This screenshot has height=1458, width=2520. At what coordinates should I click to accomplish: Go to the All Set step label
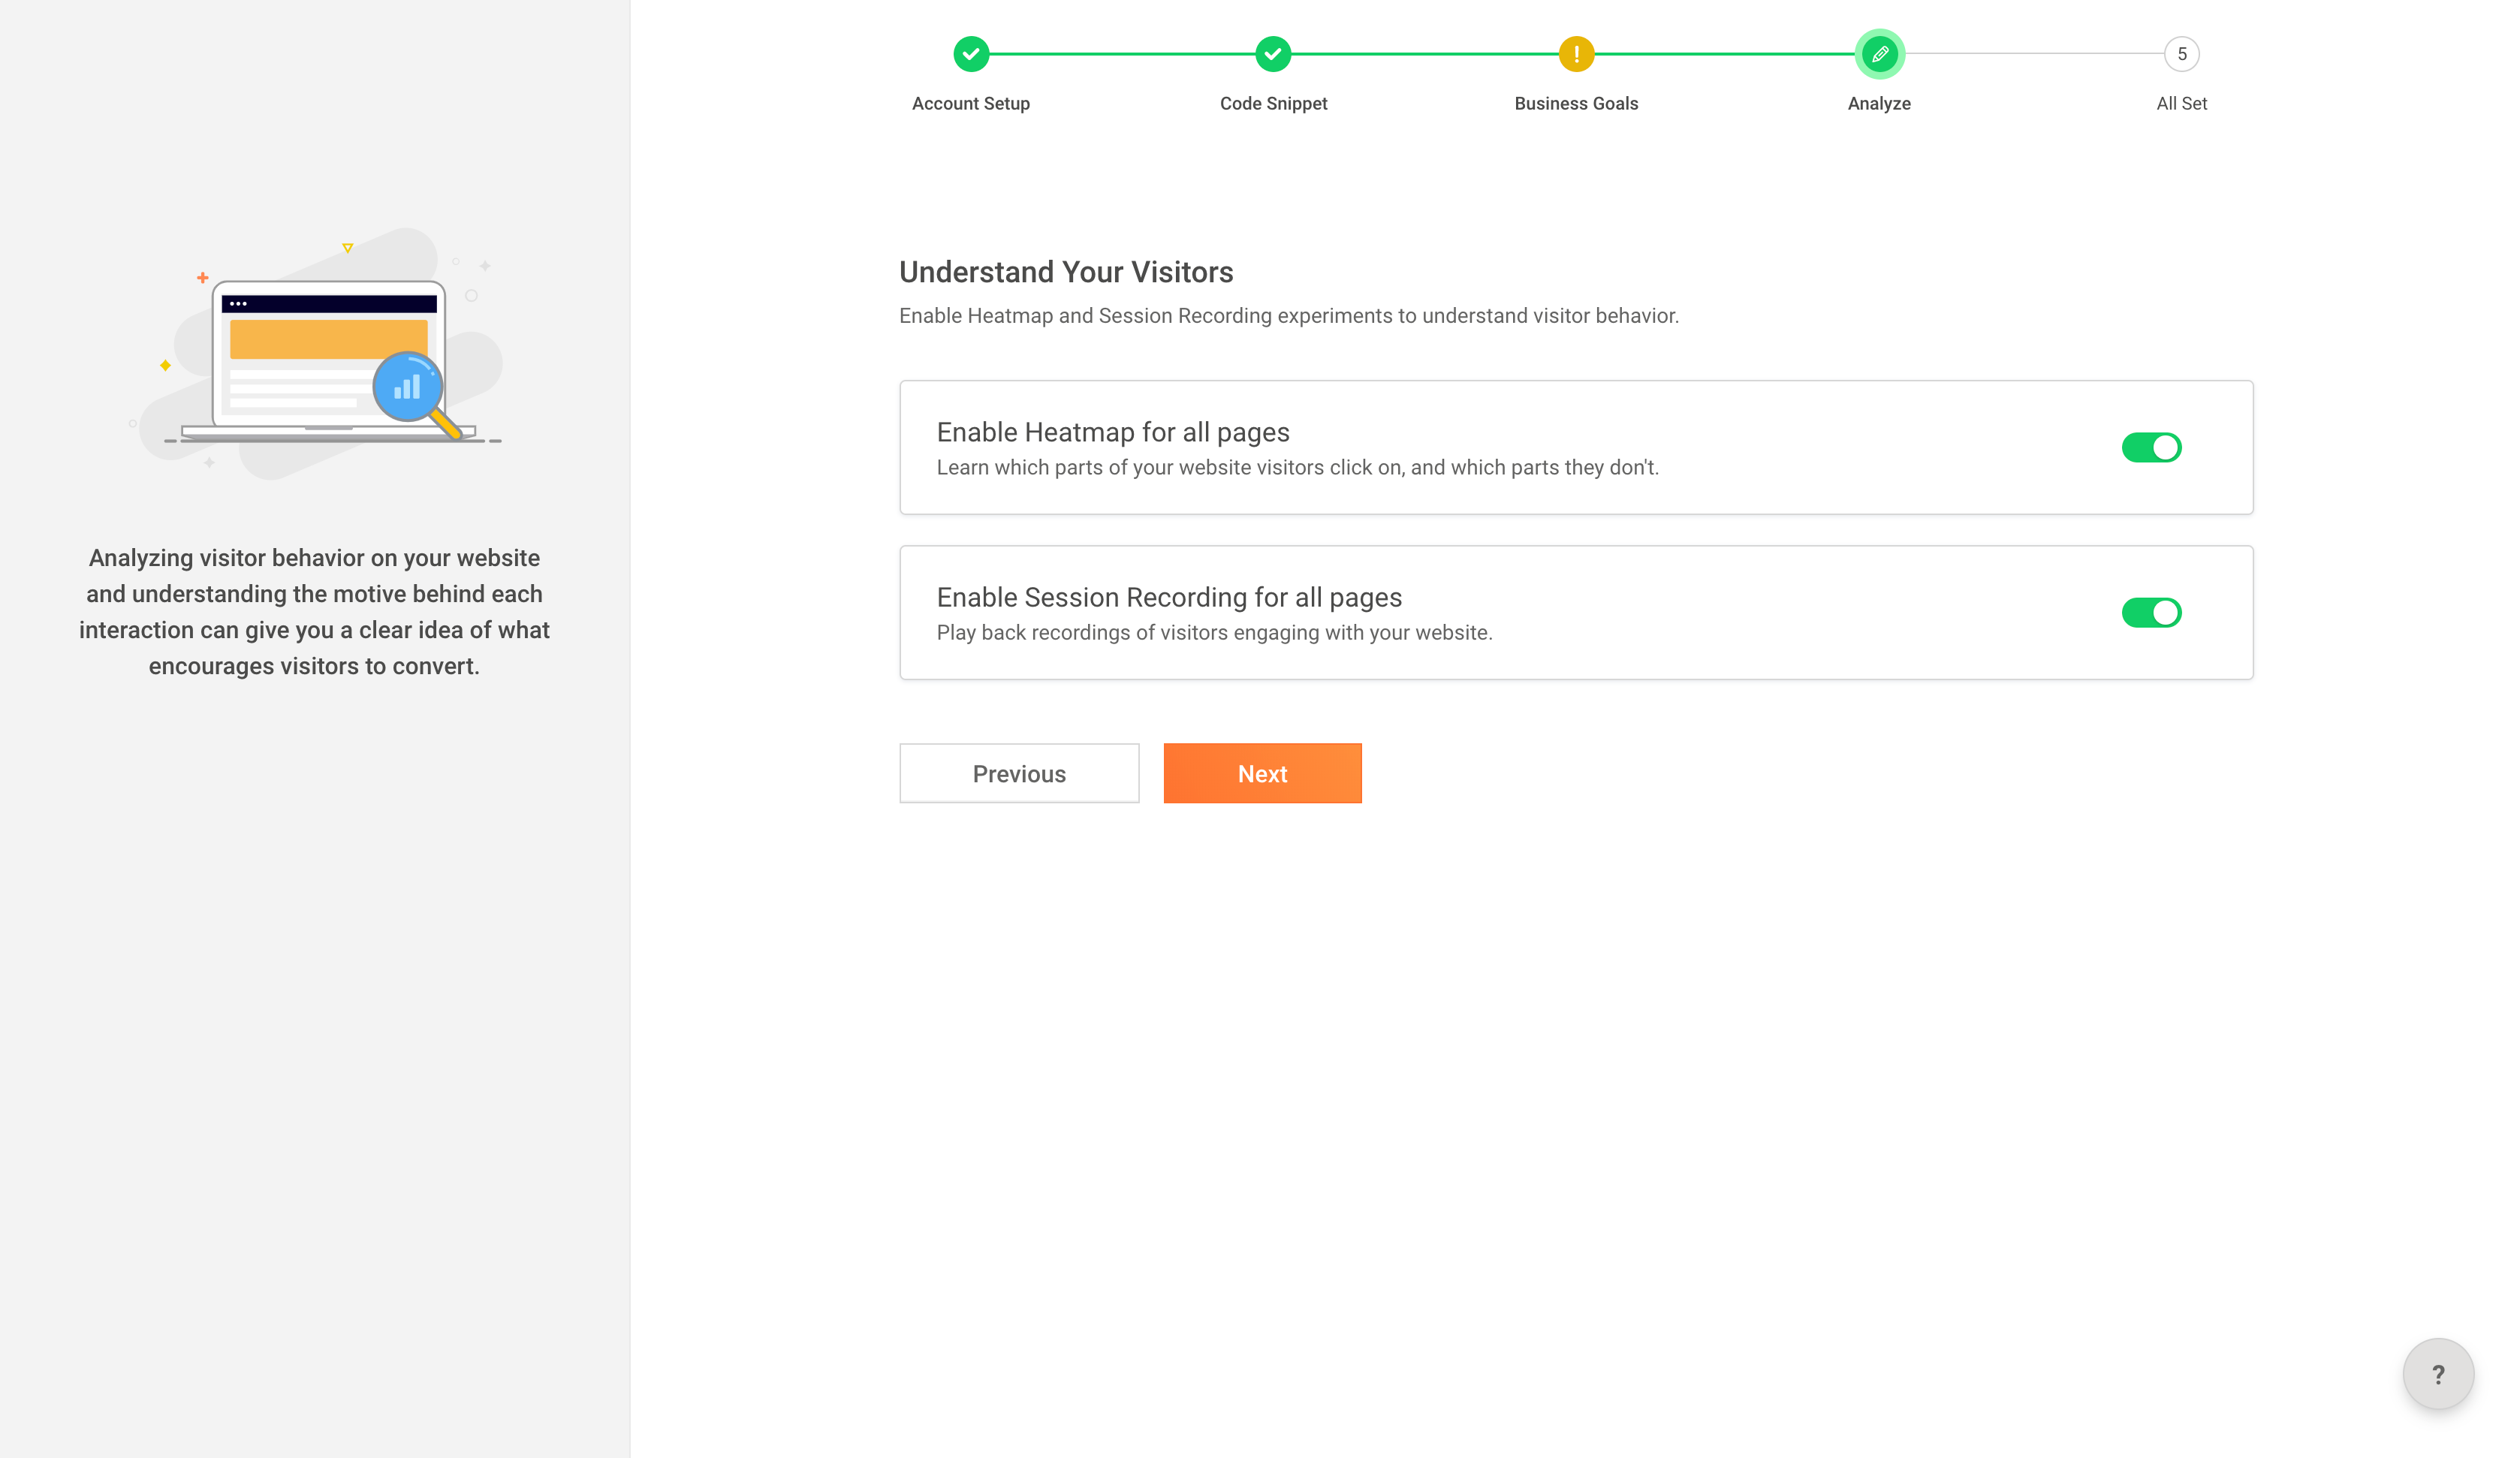point(2181,104)
